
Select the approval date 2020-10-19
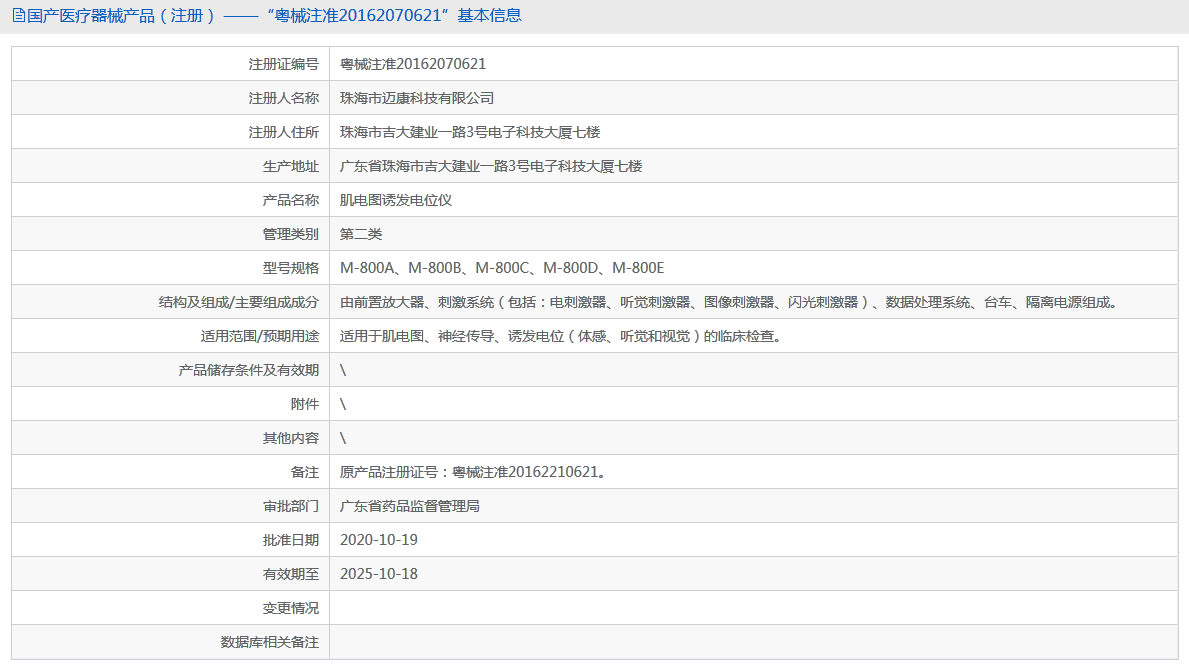(x=379, y=540)
